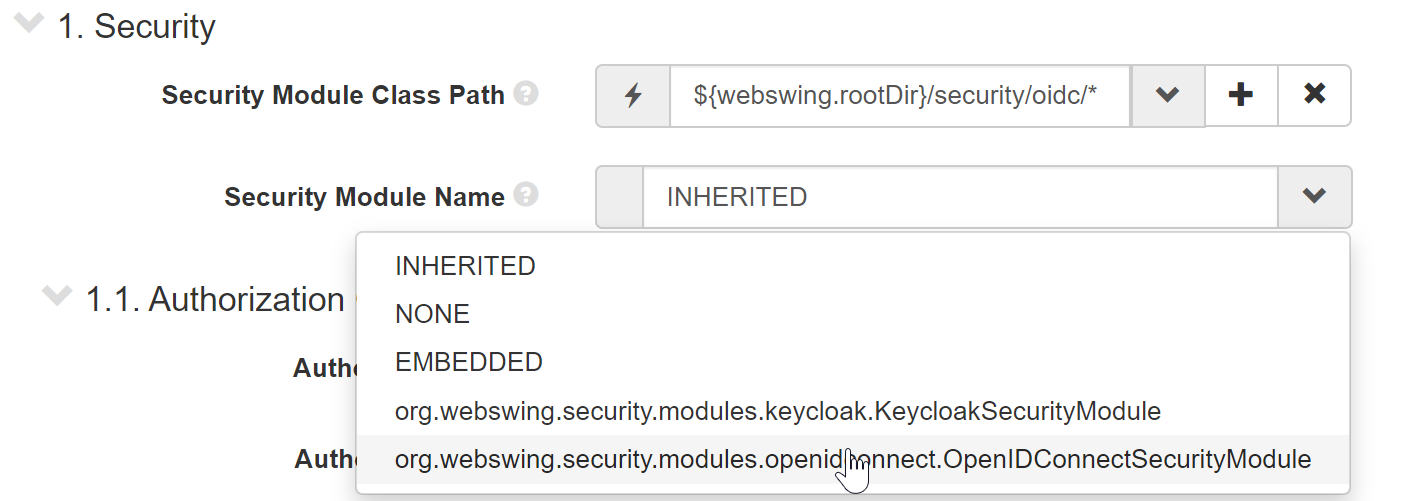Screen dimensions: 1416x501
Task: Toggle the Security Module Name dropdown arrow
Action: pos(1314,197)
